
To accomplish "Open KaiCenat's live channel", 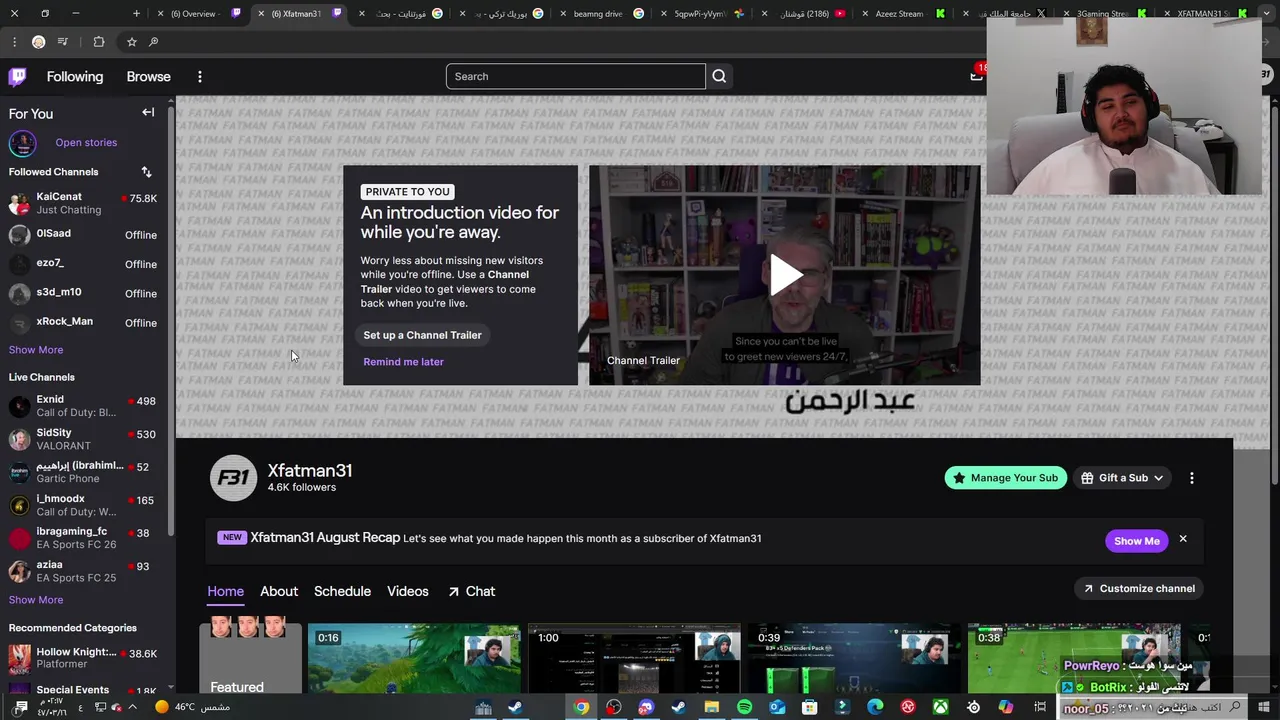I will tap(84, 203).
